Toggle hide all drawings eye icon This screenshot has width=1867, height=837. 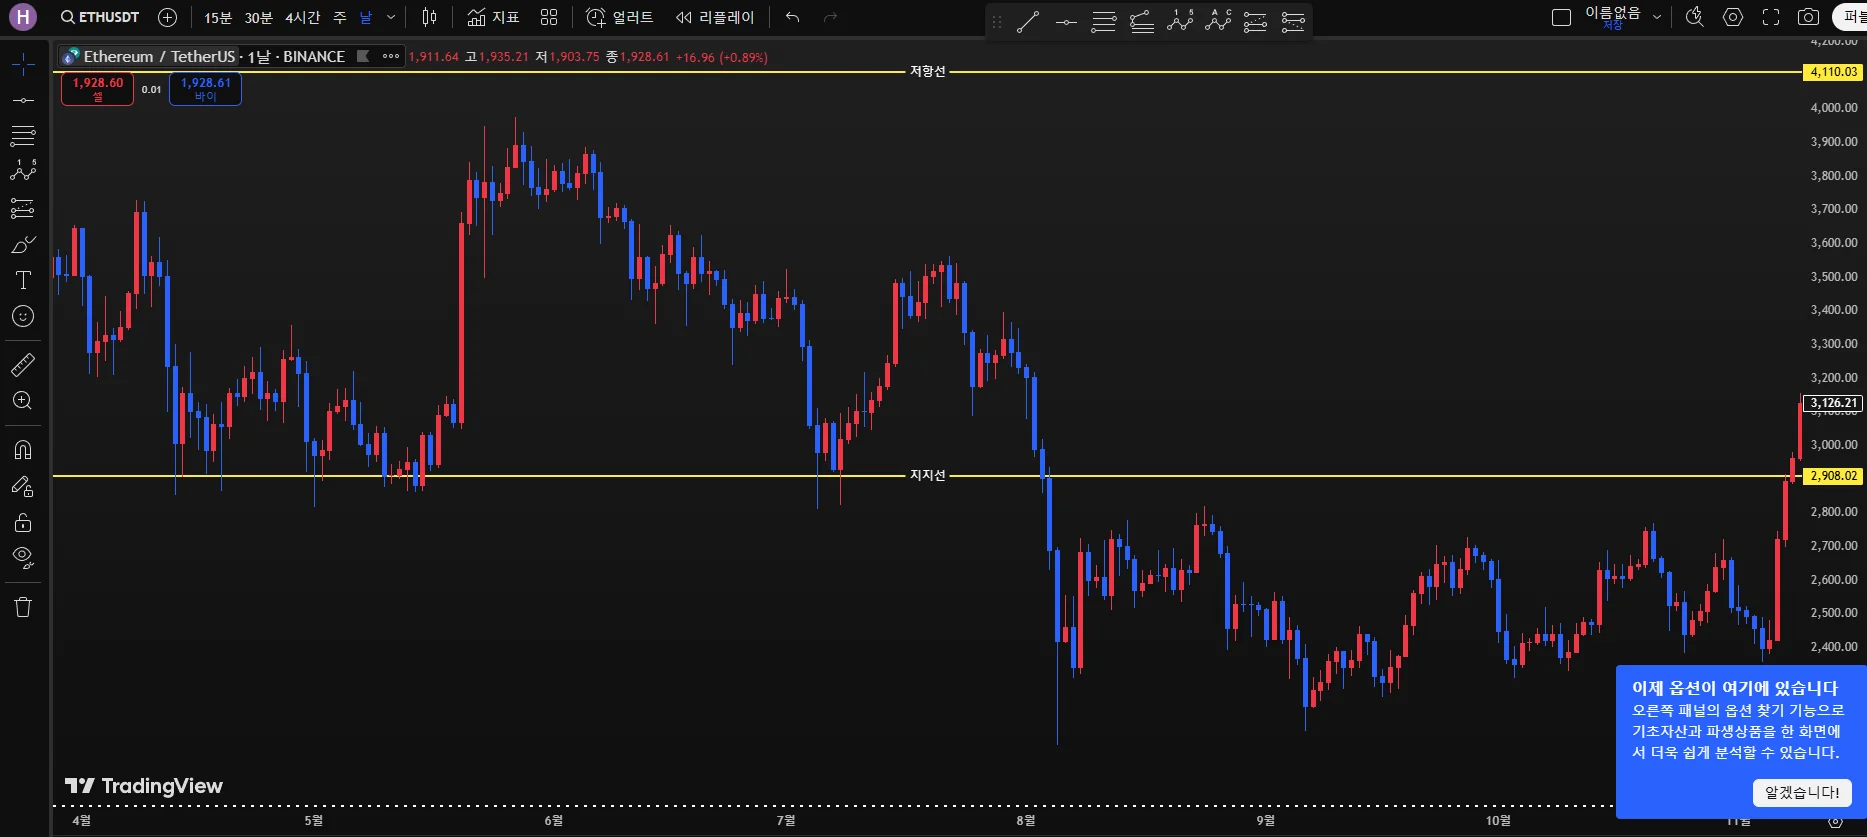point(23,557)
